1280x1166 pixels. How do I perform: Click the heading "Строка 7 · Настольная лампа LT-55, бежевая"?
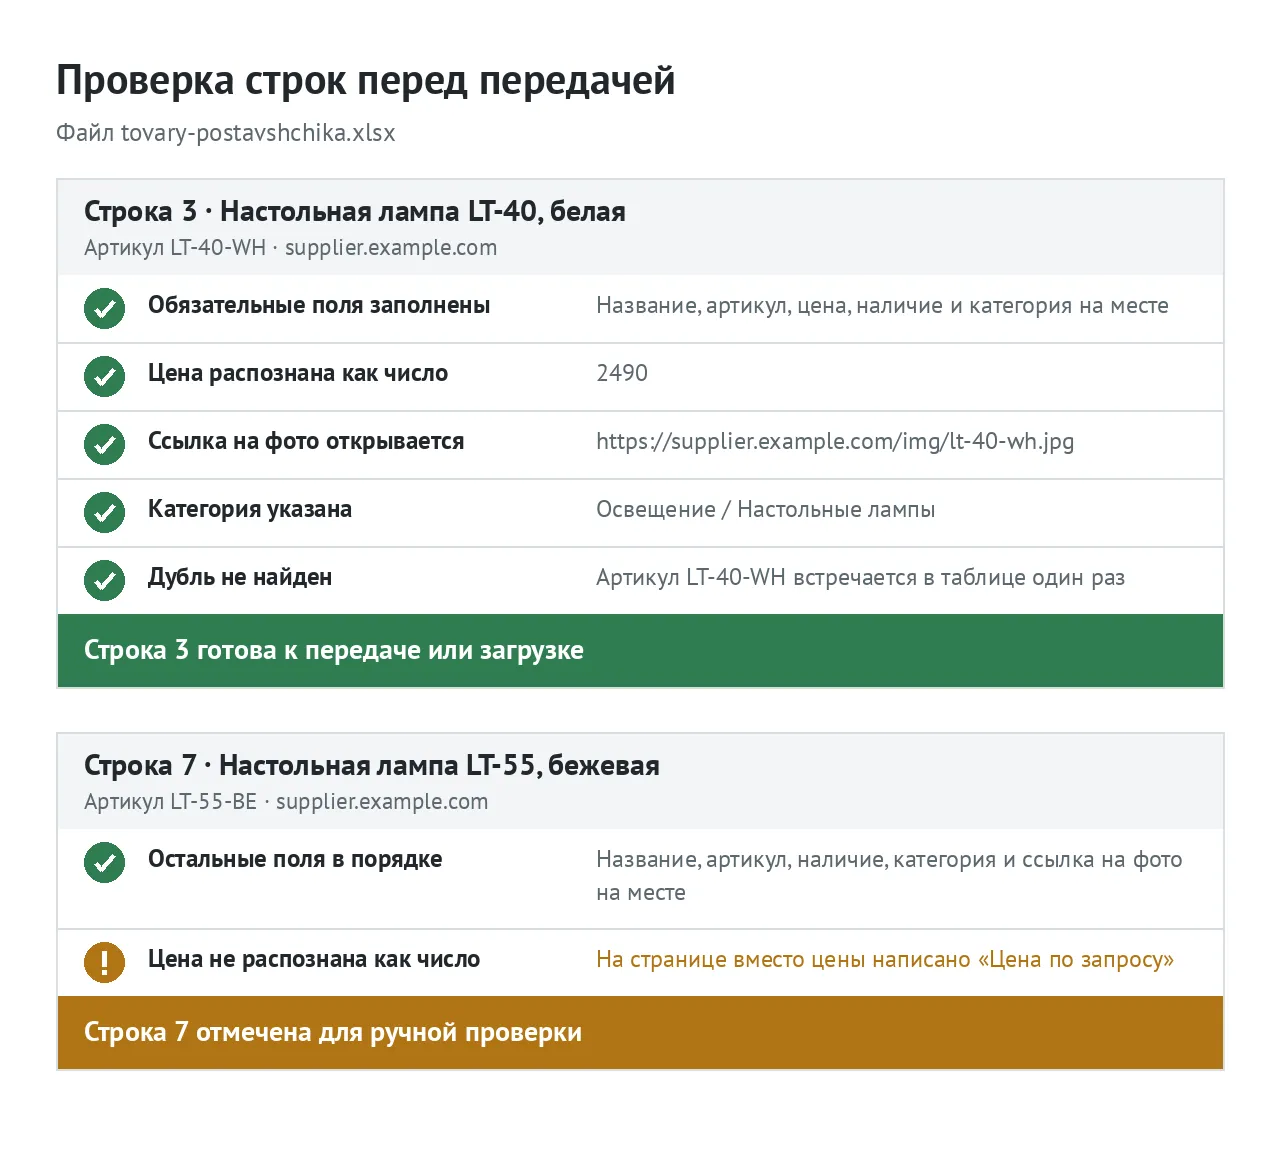[372, 765]
